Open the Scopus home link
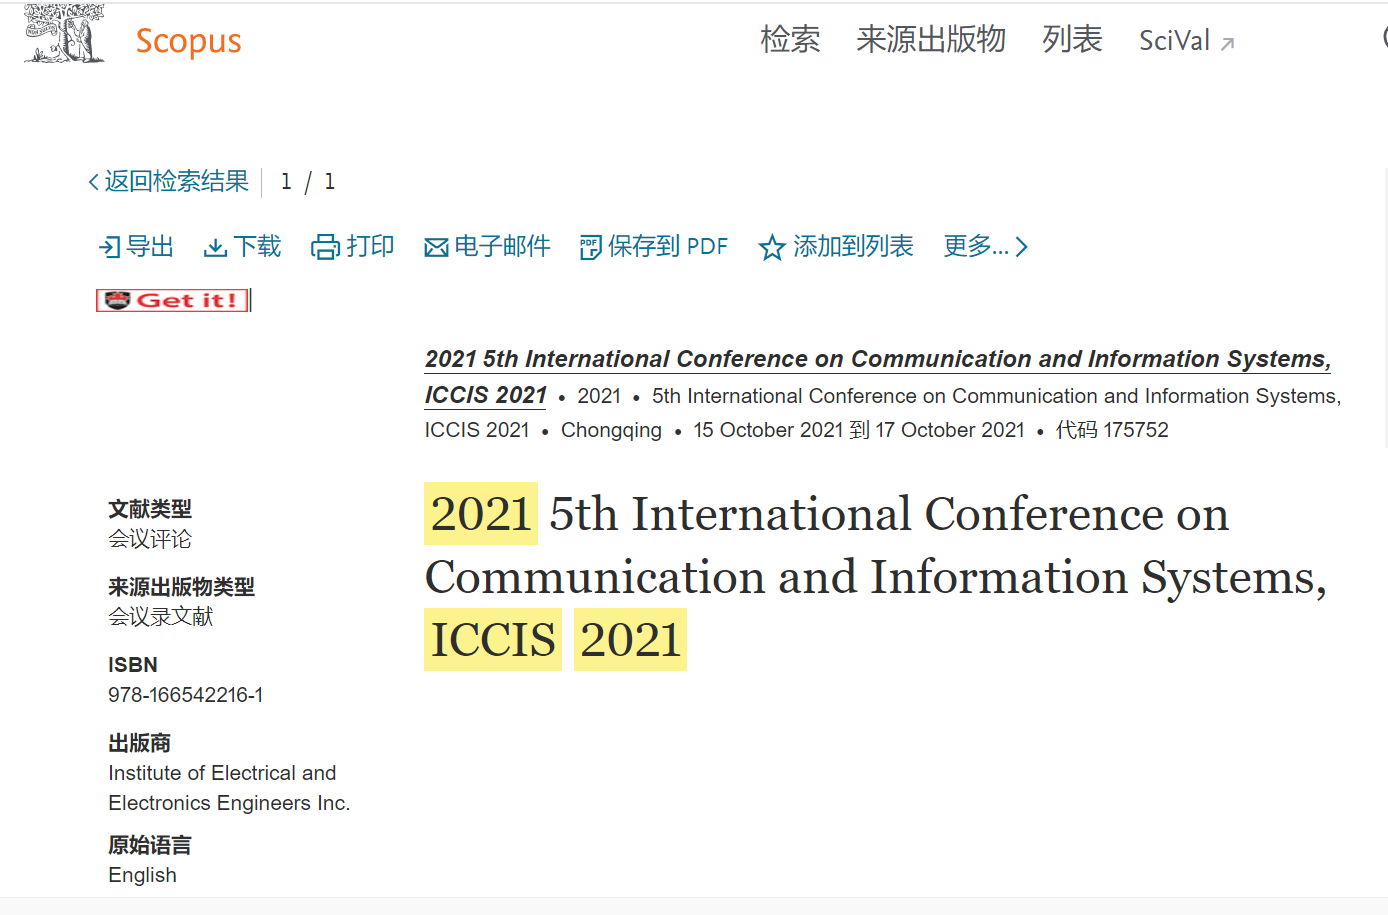 (188, 41)
